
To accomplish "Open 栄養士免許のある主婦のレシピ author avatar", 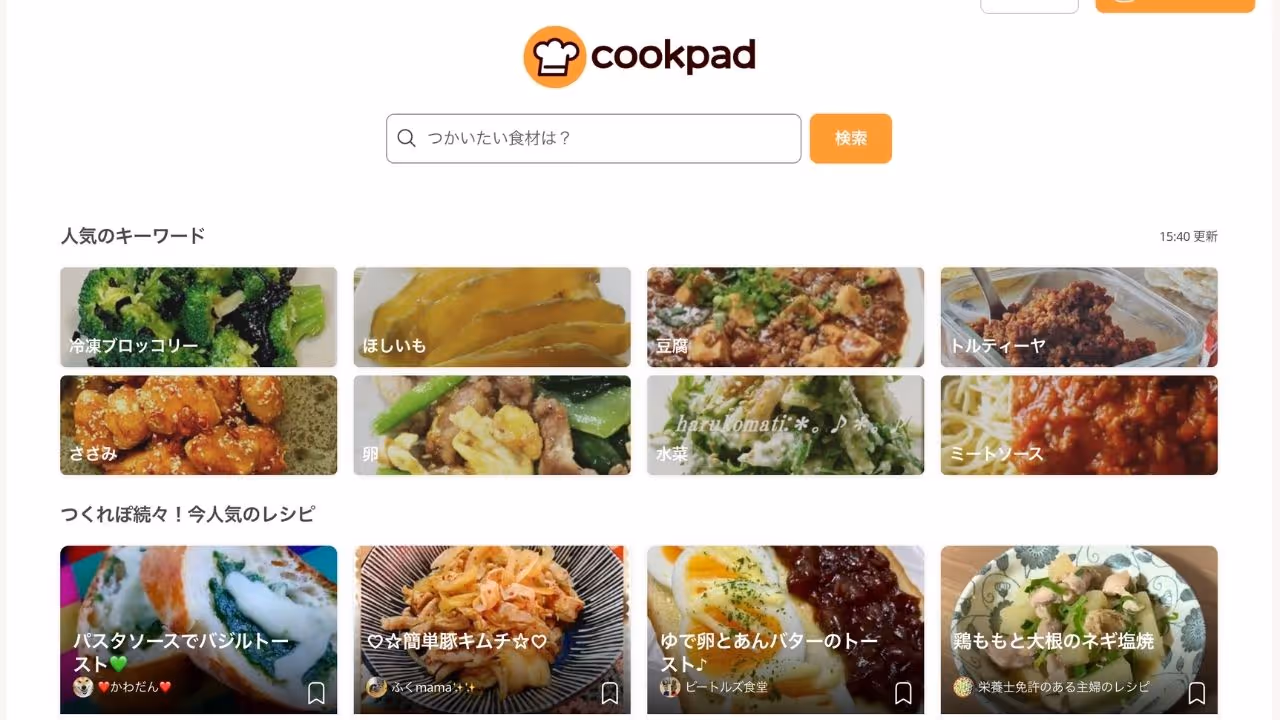I will tap(963, 687).
